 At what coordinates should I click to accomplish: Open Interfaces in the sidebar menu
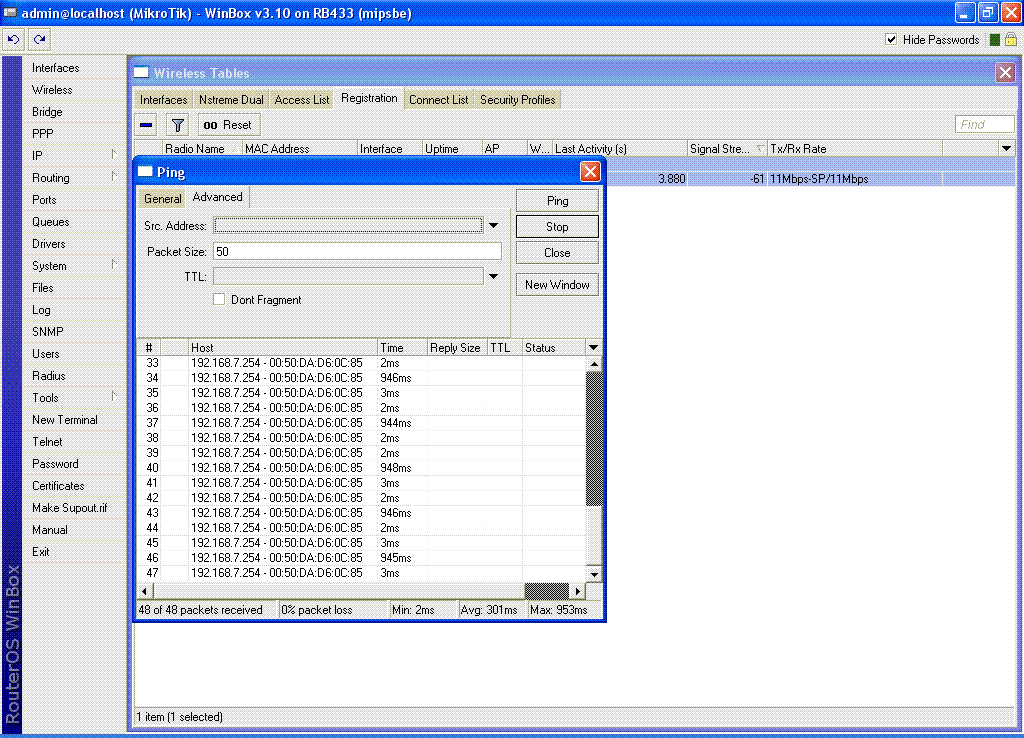56,67
